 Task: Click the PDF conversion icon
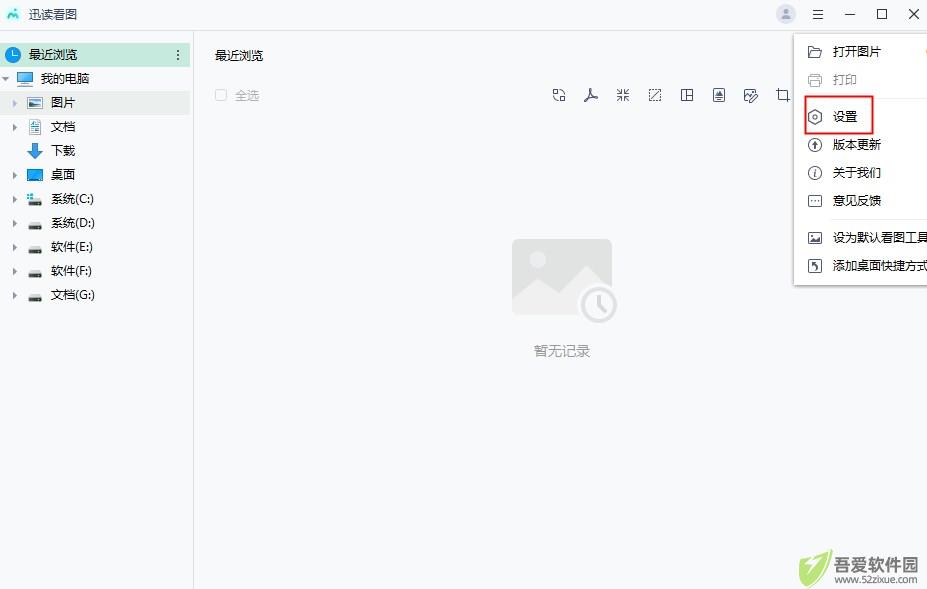591,95
